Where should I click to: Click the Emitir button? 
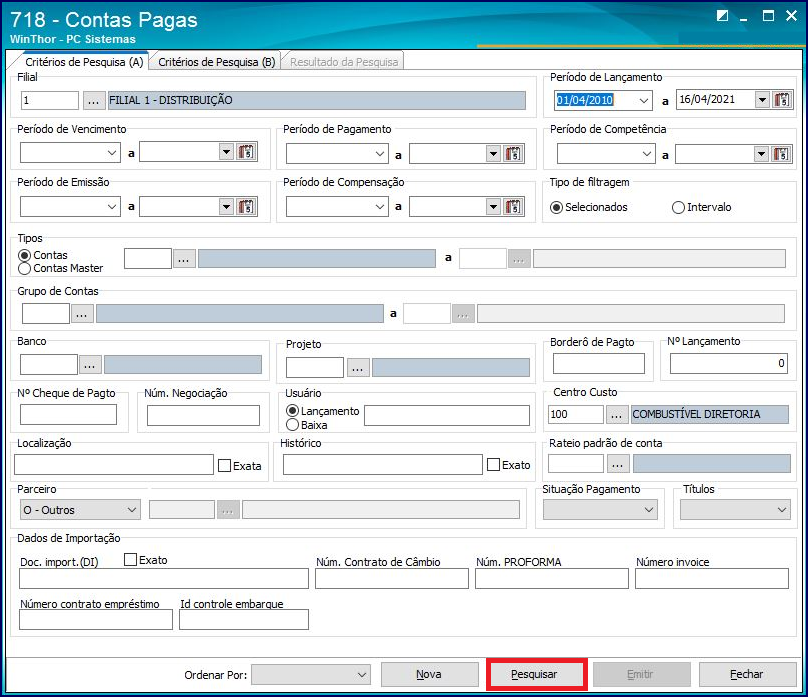pyautogui.click(x=641, y=674)
